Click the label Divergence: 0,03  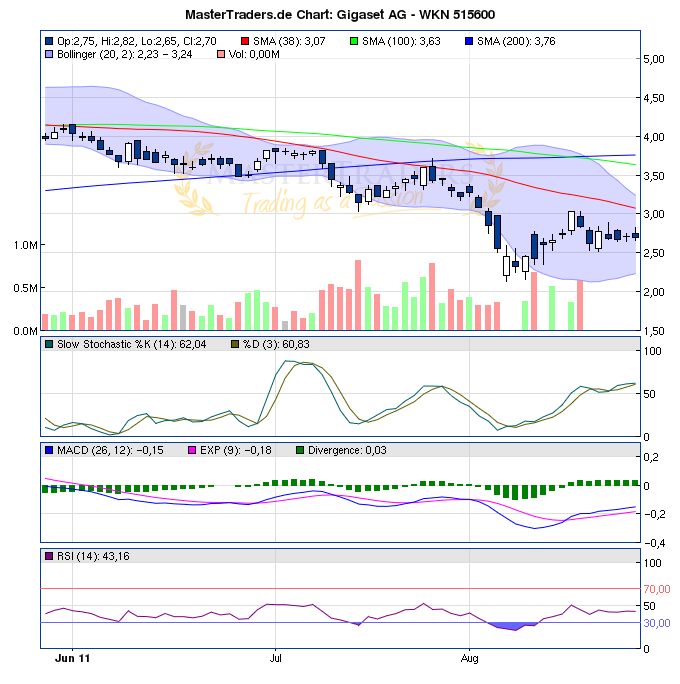(x=347, y=450)
